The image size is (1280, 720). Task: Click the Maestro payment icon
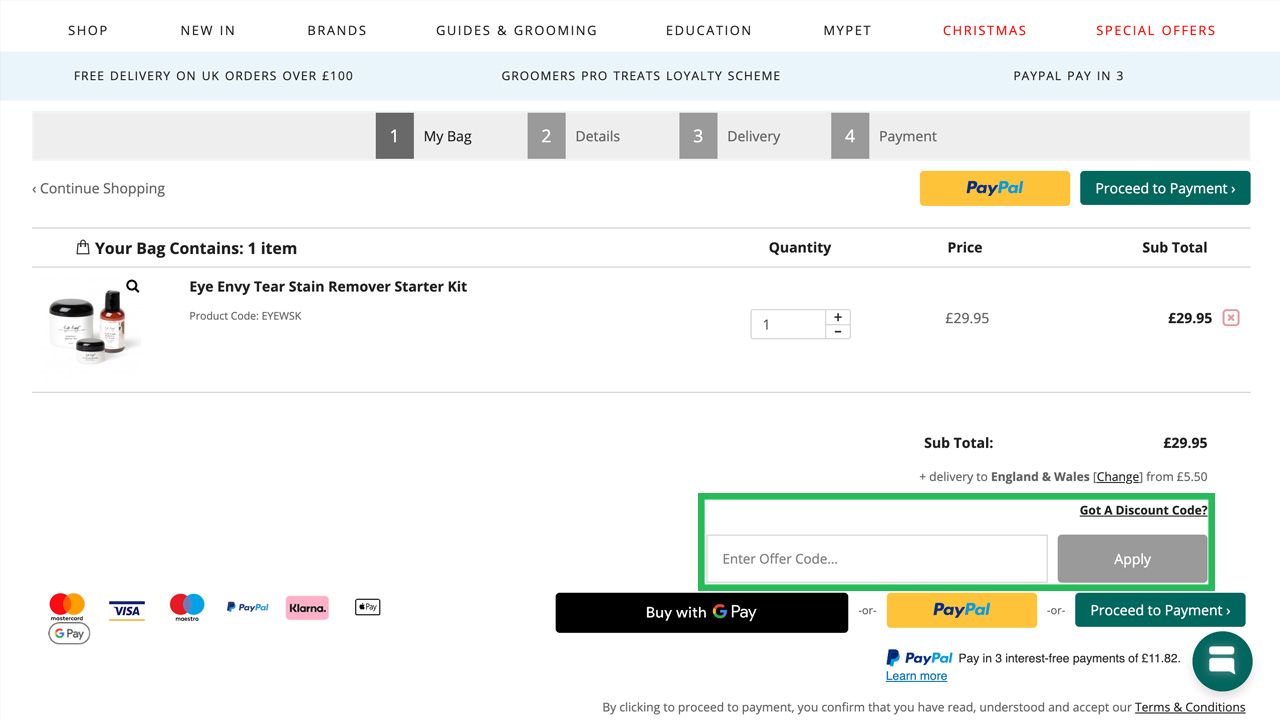click(x=187, y=607)
